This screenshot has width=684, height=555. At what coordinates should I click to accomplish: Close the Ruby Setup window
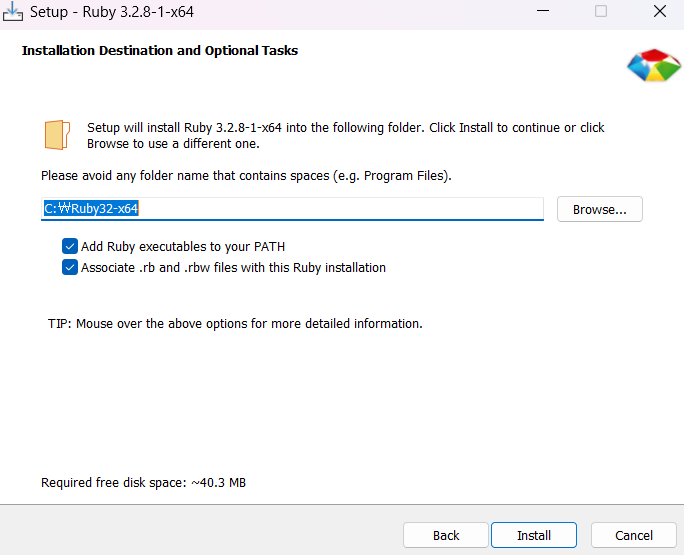coord(659,12)
